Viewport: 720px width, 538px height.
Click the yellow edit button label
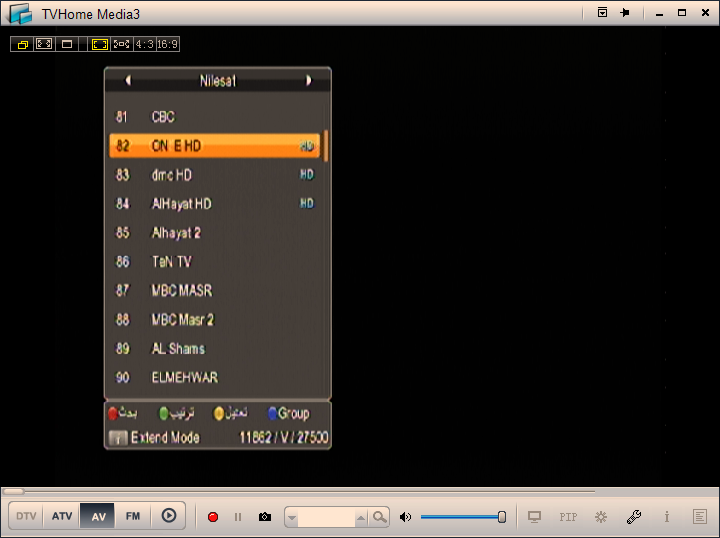(x=231, y=413)
